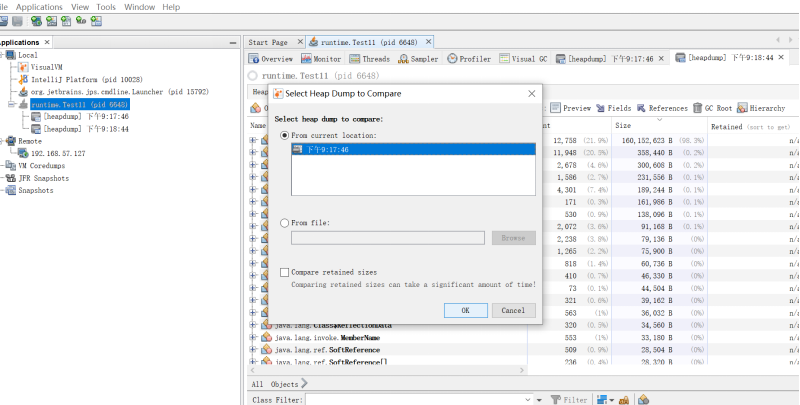Viewport: 800px width, 405px height.
Task: Open the View menu
Action: click(80, 7)
